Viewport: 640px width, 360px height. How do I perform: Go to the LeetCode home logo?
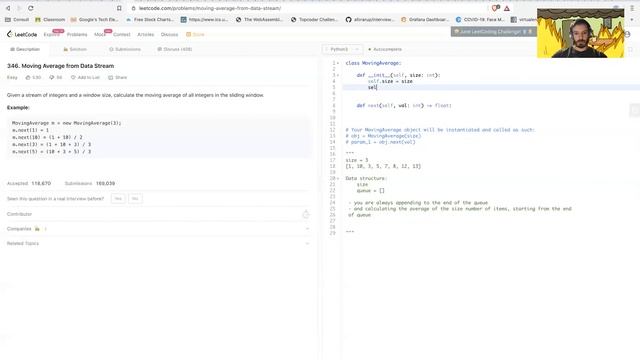pos(22,35)
